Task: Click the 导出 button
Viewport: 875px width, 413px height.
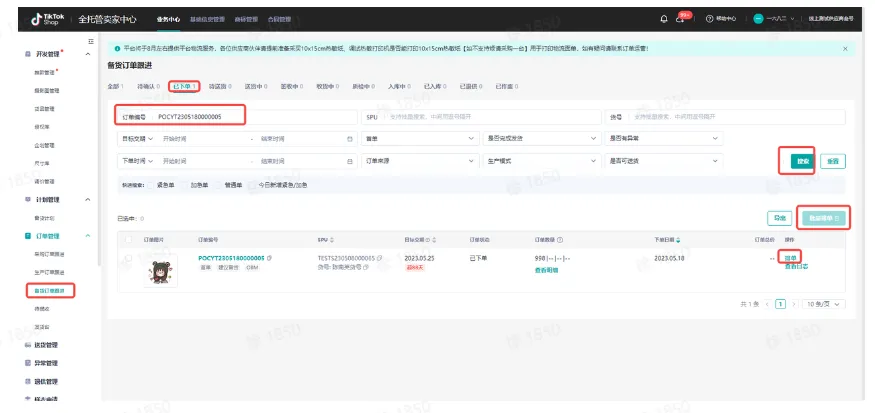Action: tap(780, 218)
